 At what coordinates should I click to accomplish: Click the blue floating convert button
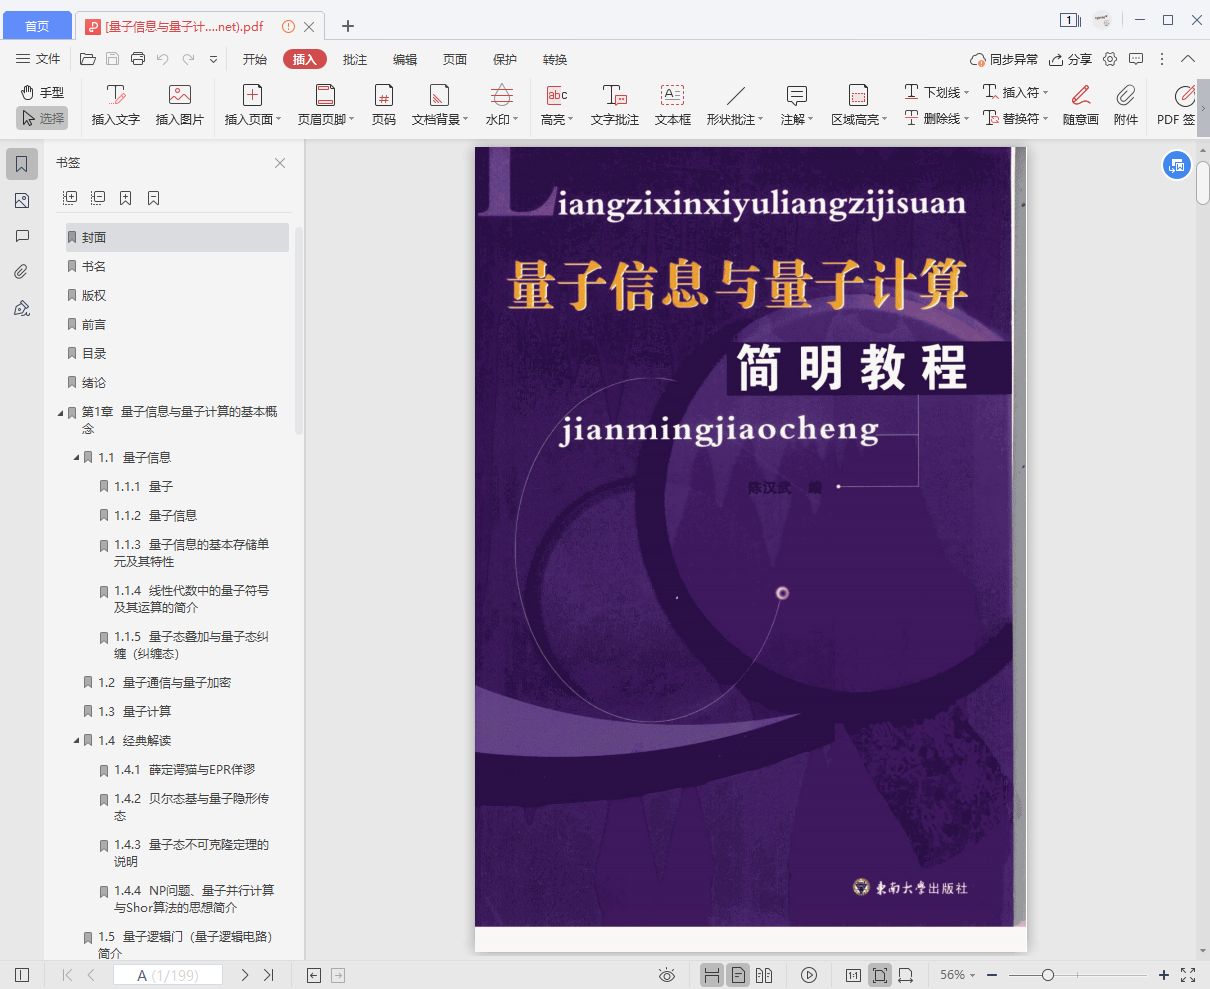tap(1177, 165)
